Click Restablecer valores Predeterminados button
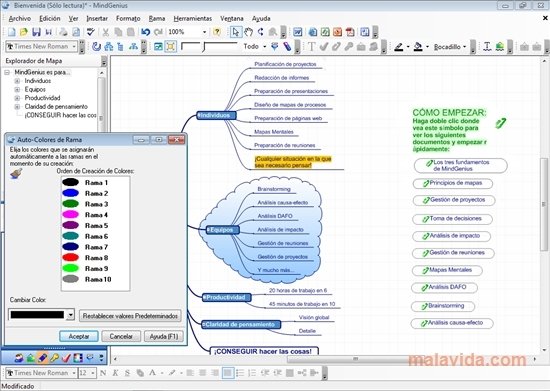 click(x=130, y=316)
